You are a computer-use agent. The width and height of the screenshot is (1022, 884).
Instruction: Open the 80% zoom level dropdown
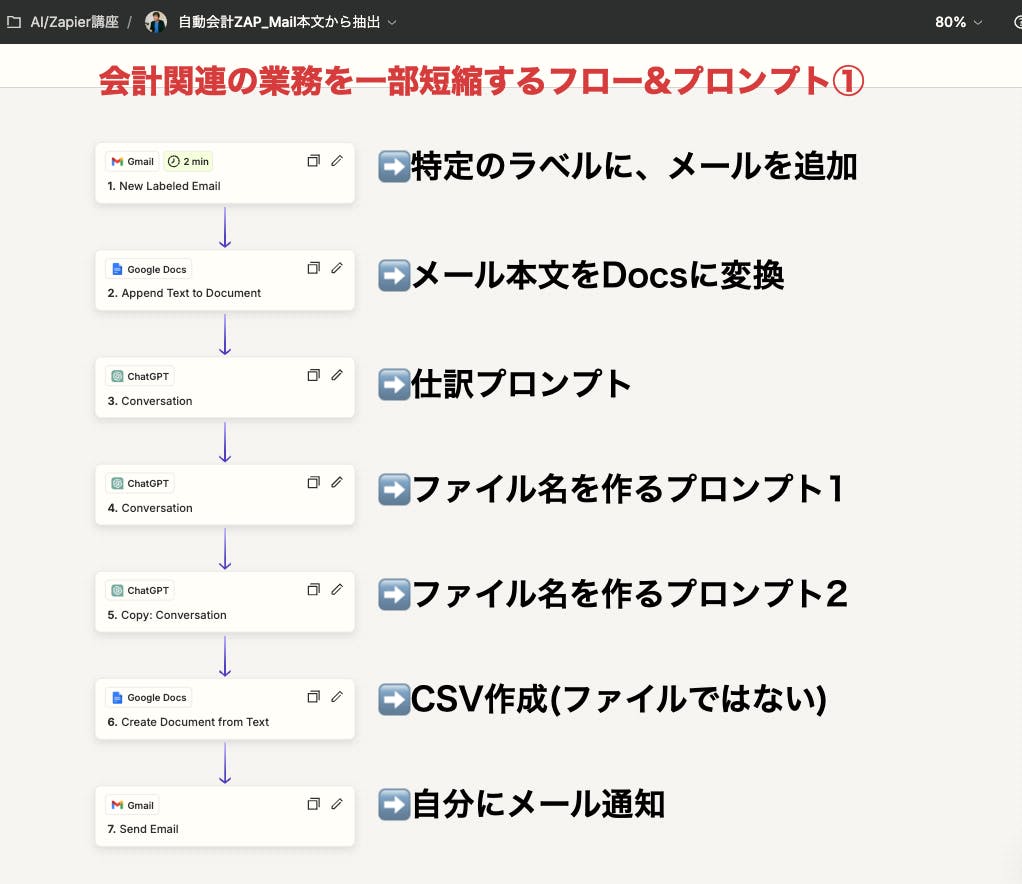(958, 22)
